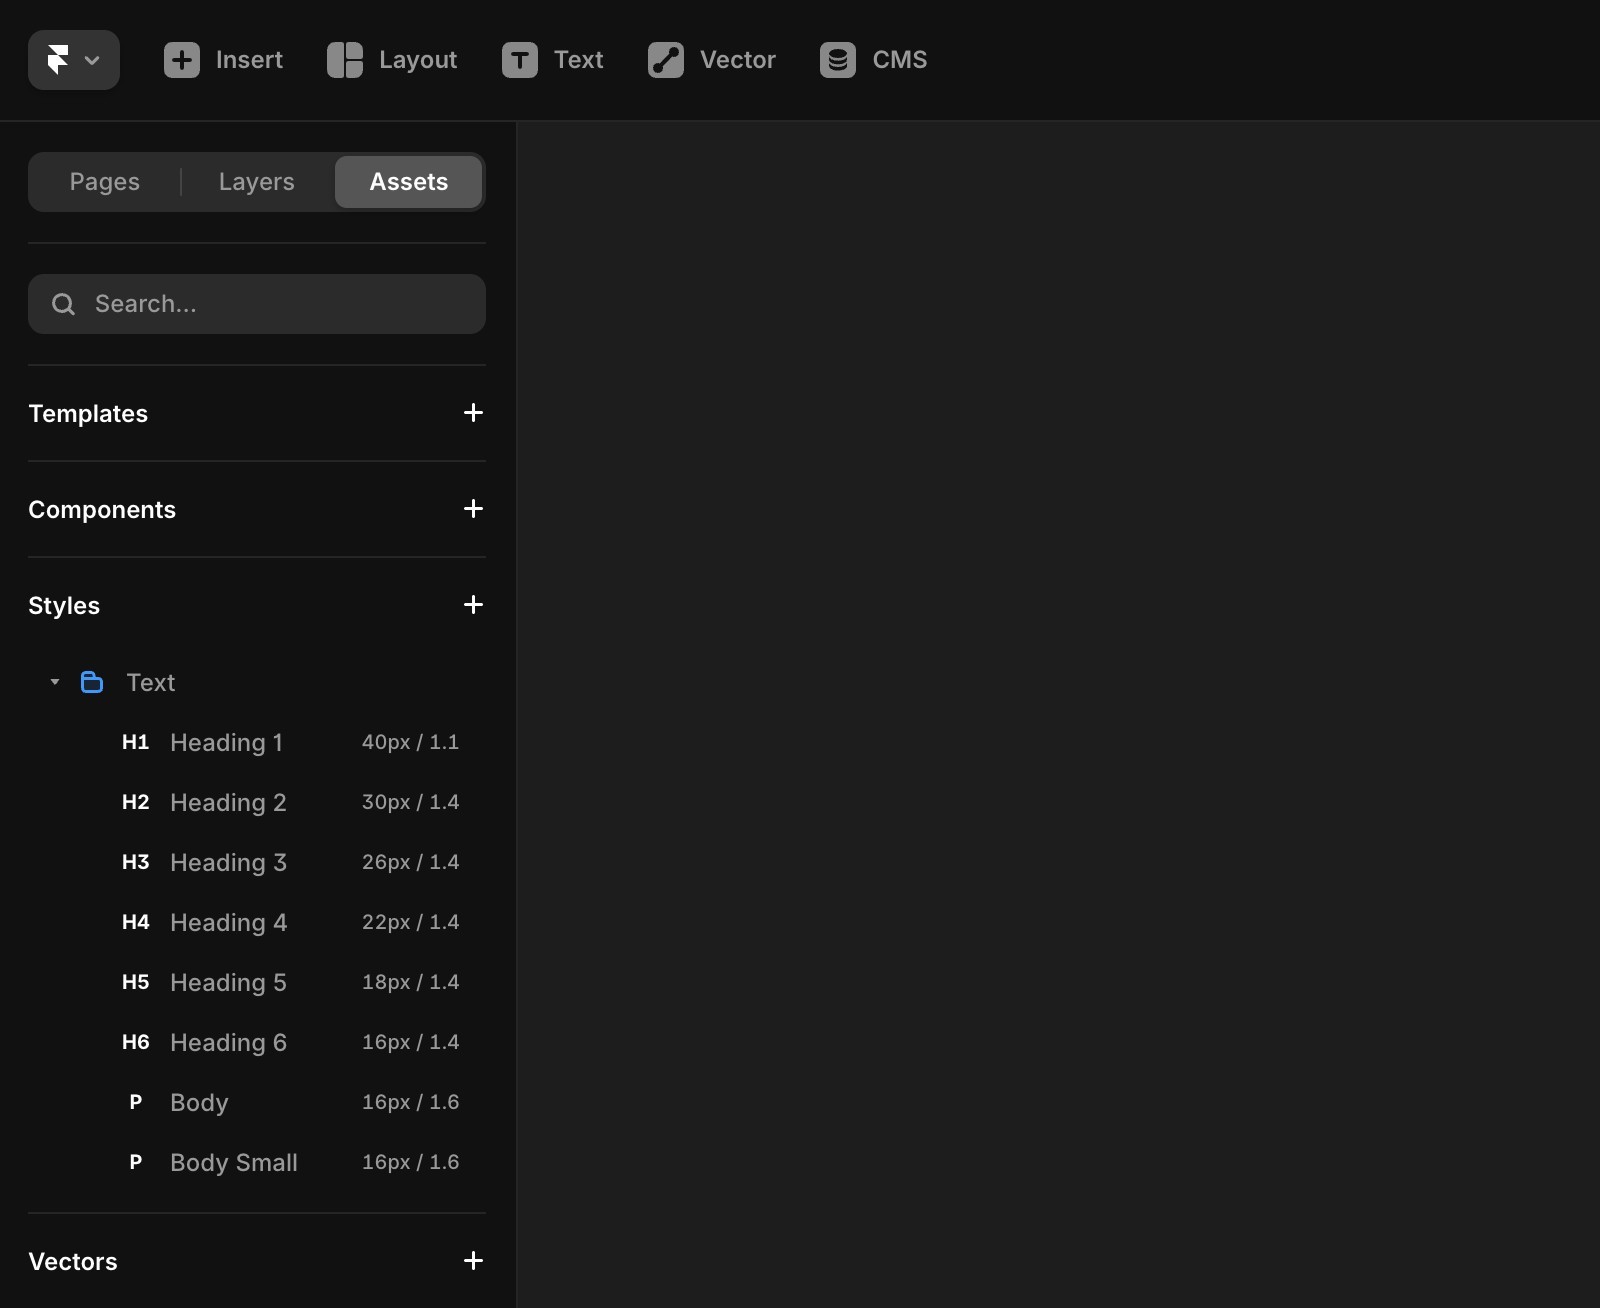Viewport: 1600px width, 1308px height.
Task: Collapse the Text styles folder arrow
Action: click(55, 682)
